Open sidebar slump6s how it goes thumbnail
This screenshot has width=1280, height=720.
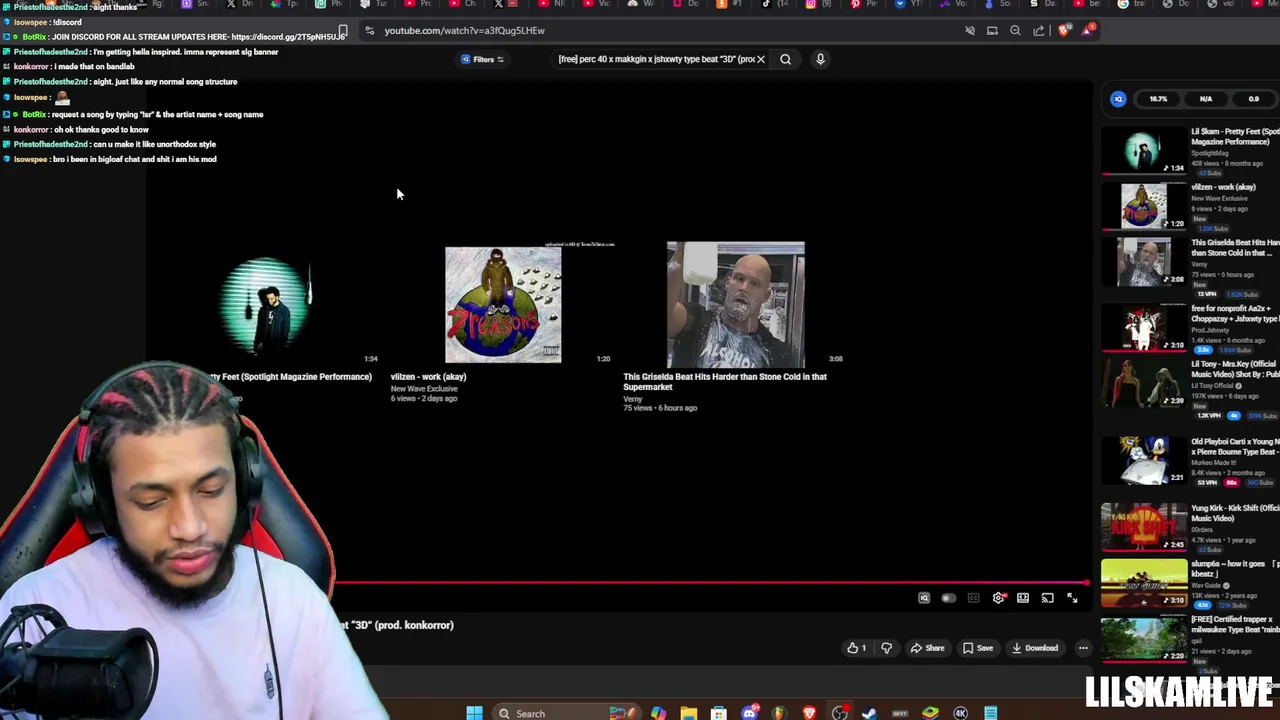[x=1144, y=583]
